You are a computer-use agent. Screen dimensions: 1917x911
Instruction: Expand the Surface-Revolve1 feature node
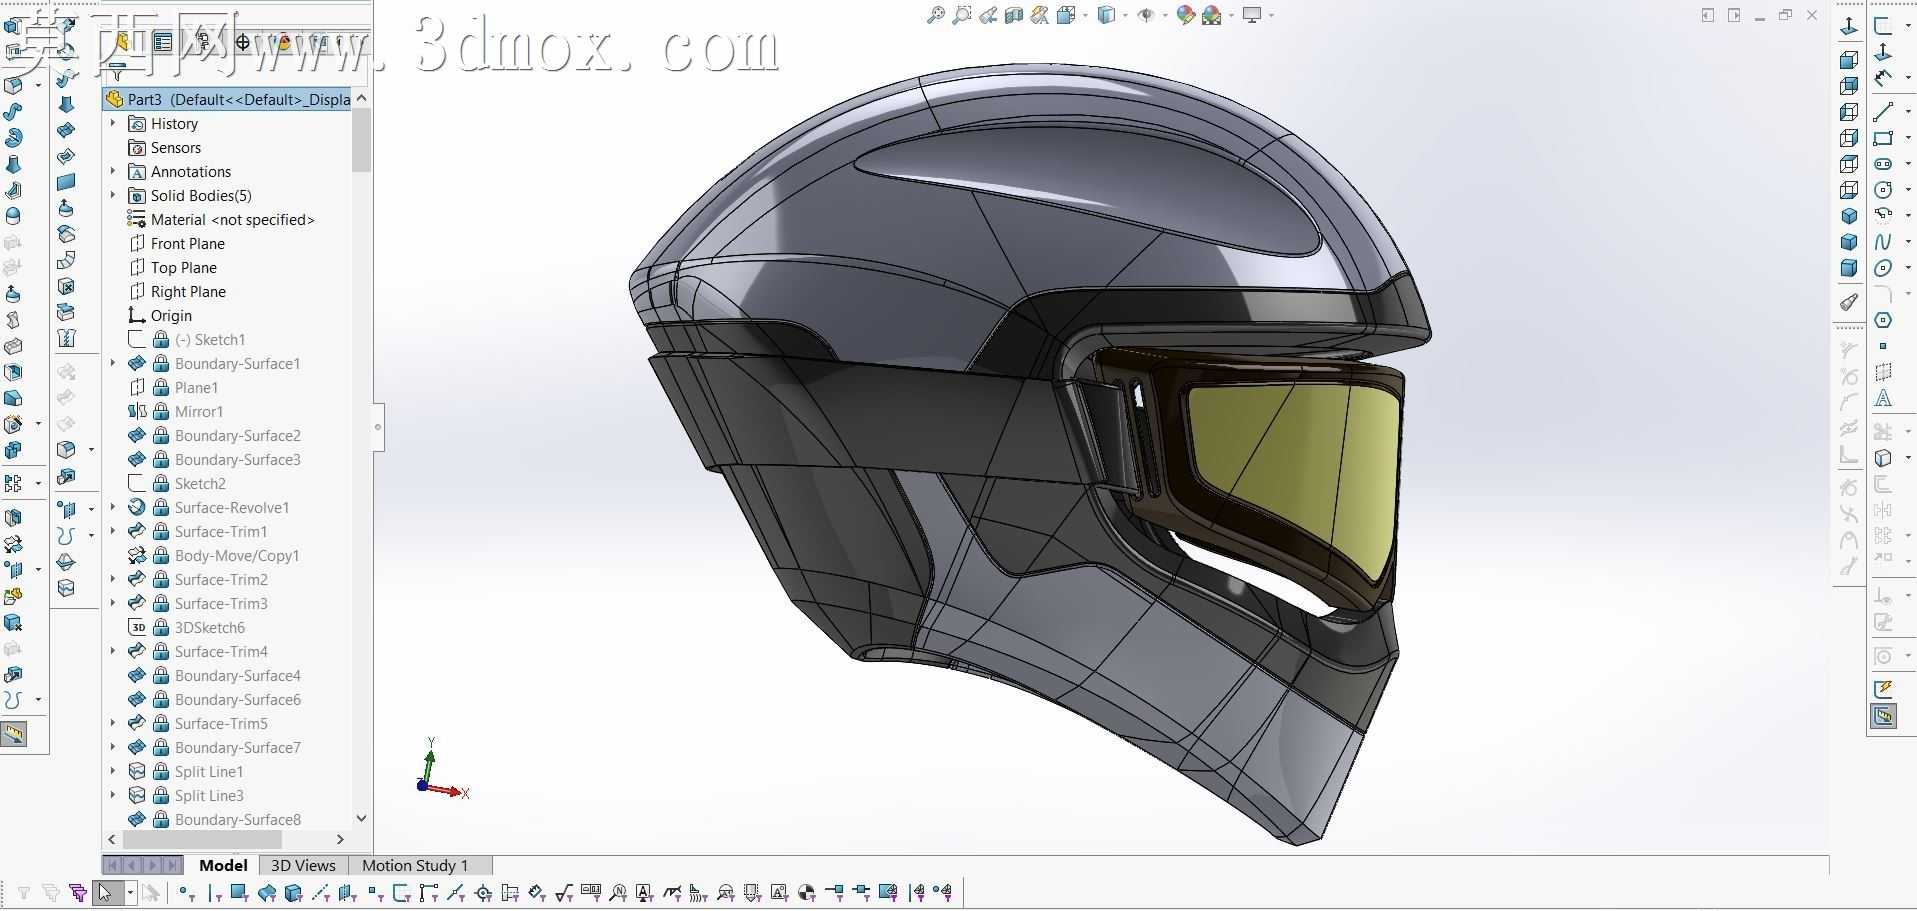(x=112, y=507)
